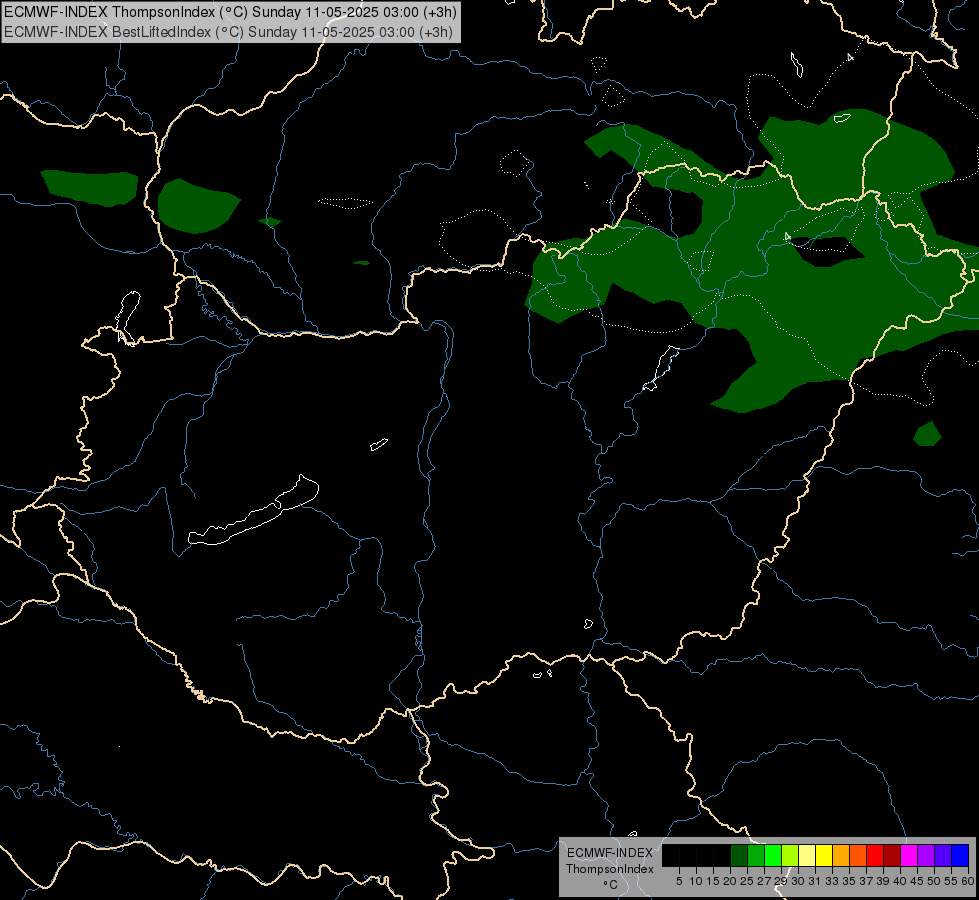Click the legend tick value 60
The image size is (979, 900).
click(x=968, y=881)
